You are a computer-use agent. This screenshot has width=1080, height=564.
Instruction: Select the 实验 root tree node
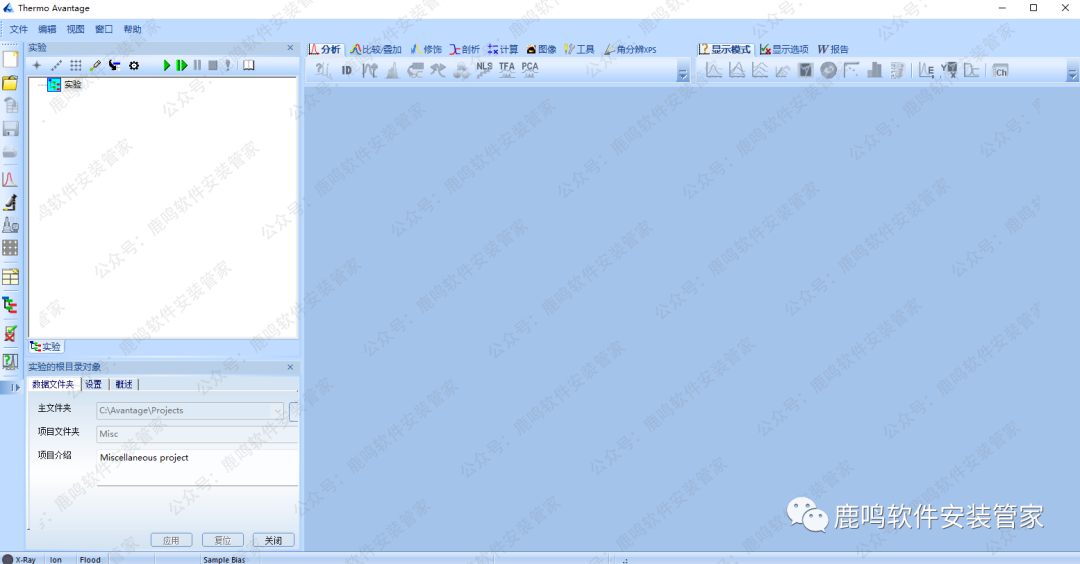72,85
